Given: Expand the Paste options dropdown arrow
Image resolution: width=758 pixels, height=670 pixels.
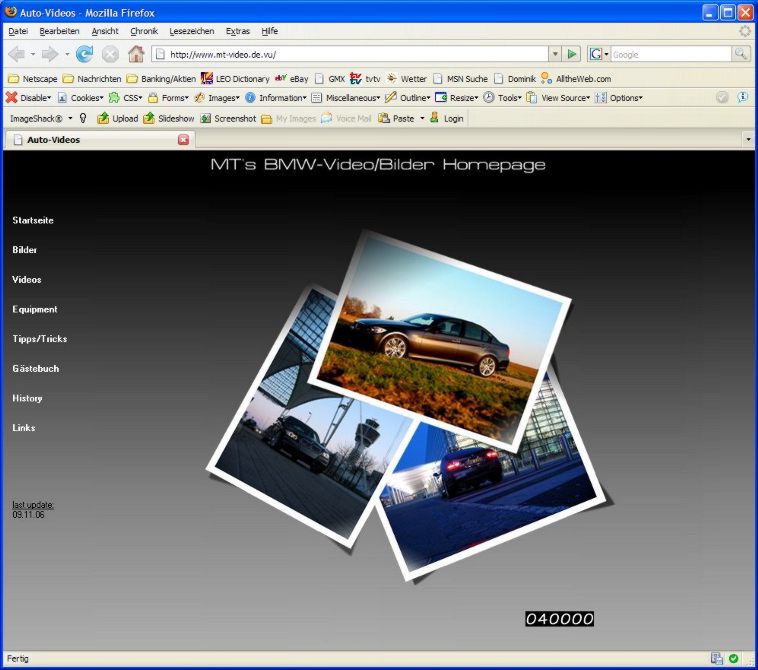Looking at the screenshot, I should pos(422,118).
